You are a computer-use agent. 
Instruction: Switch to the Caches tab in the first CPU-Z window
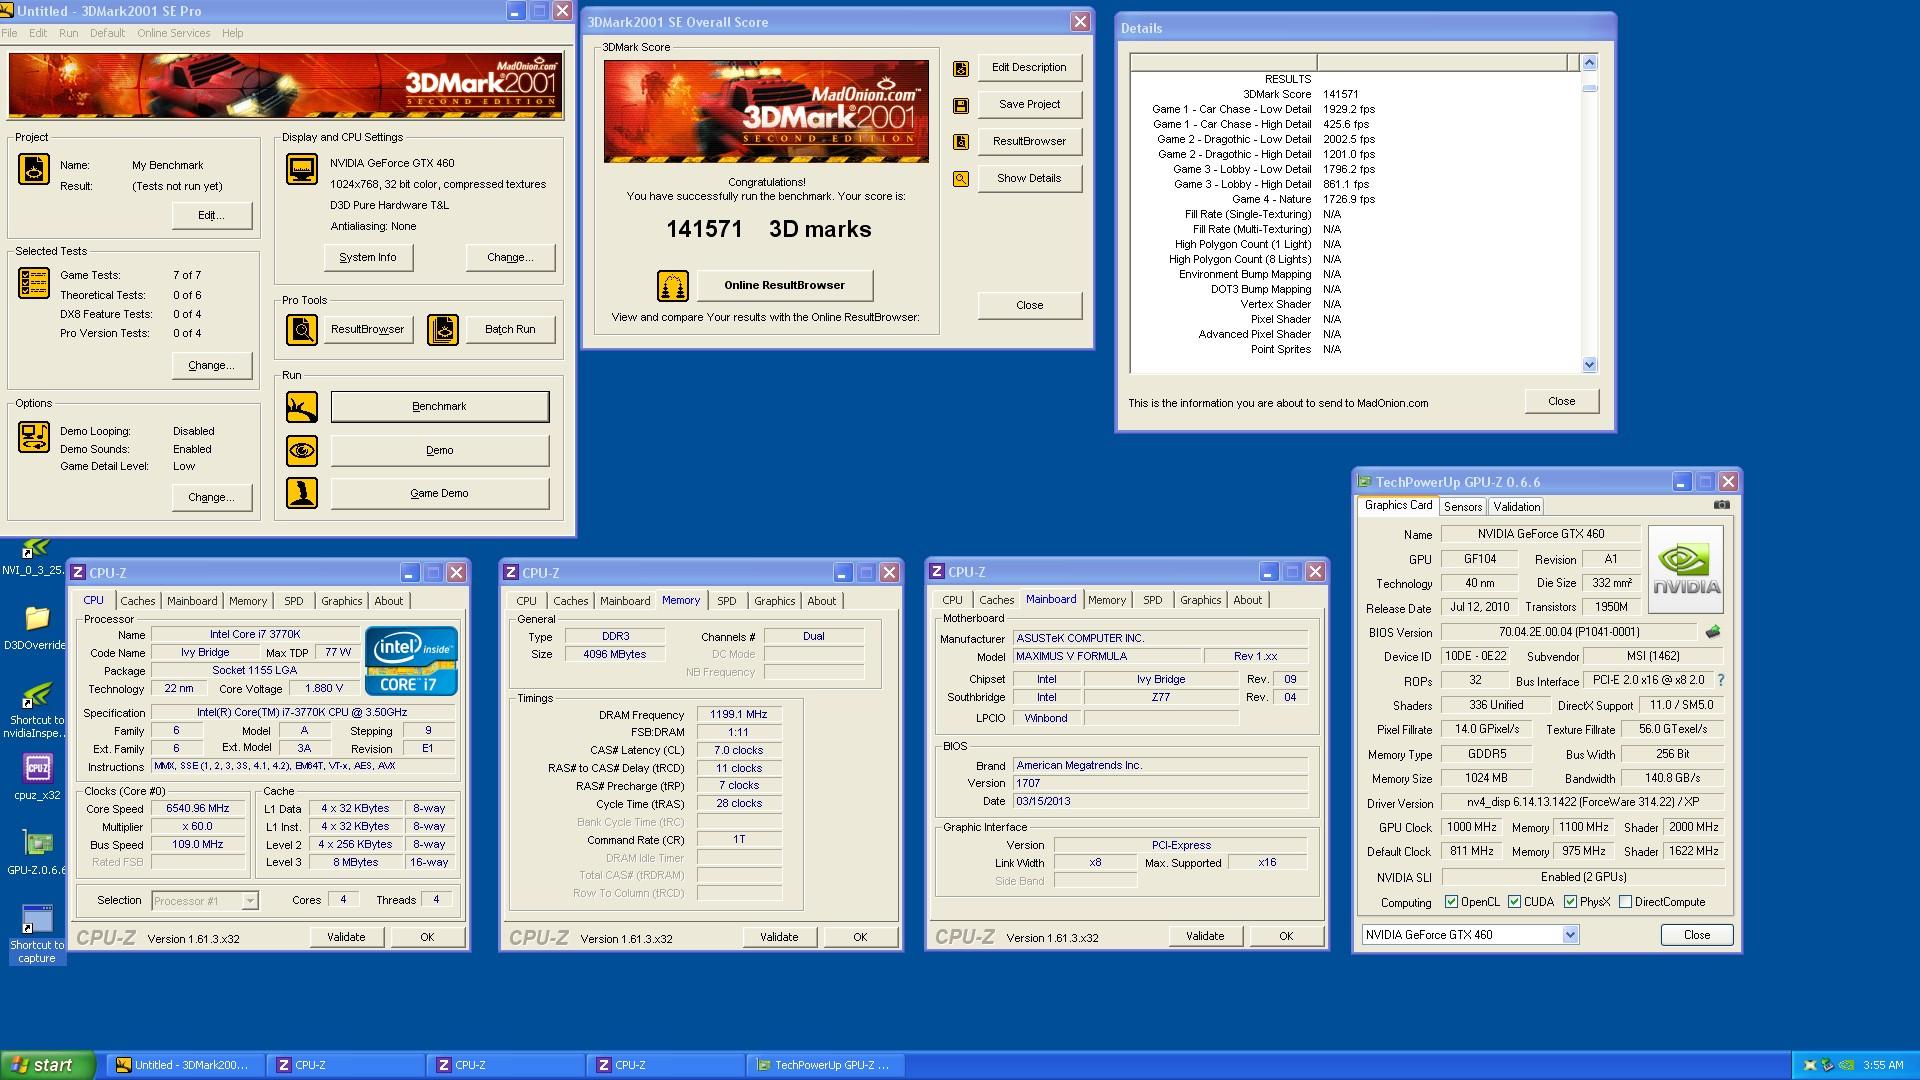(x=138, y=601)
